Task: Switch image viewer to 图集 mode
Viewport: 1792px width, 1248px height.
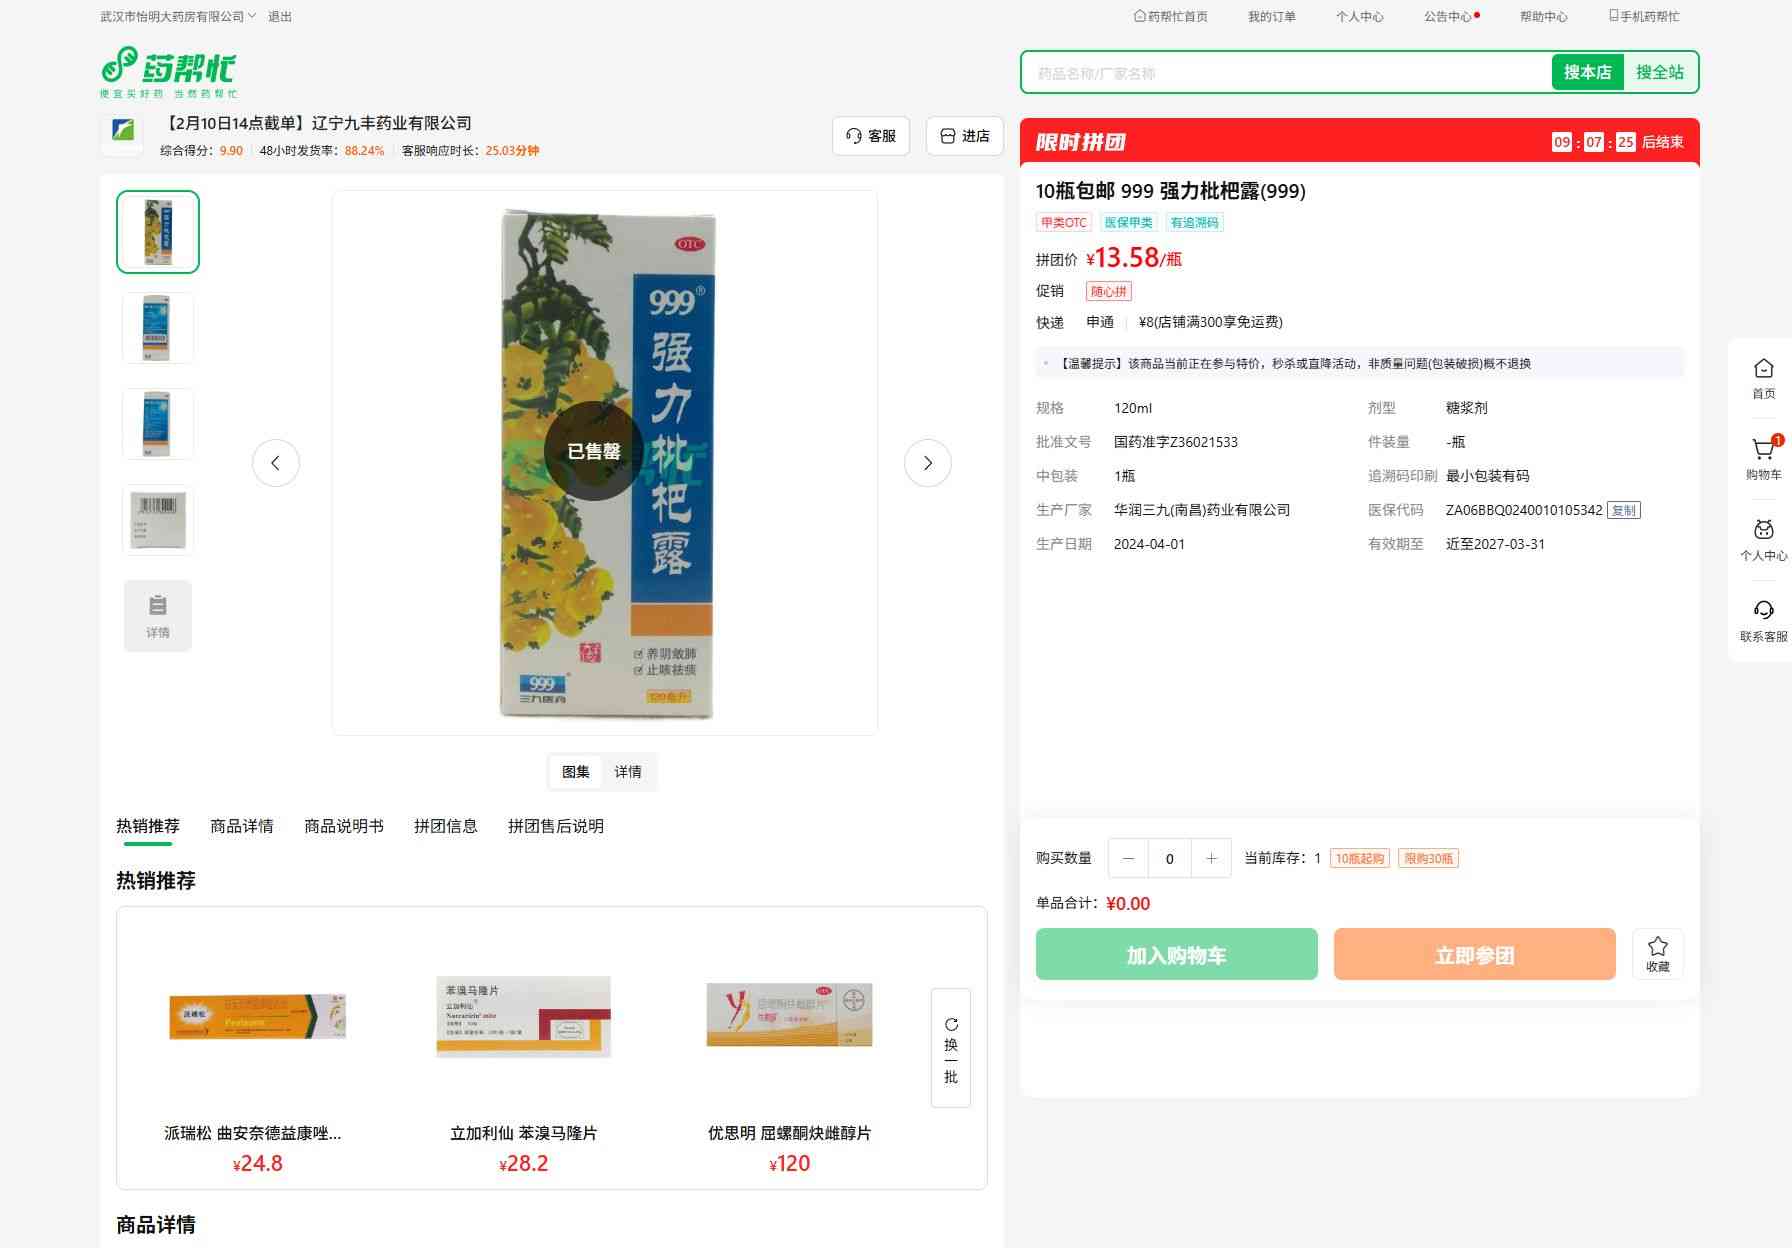Action: [575, 772]
